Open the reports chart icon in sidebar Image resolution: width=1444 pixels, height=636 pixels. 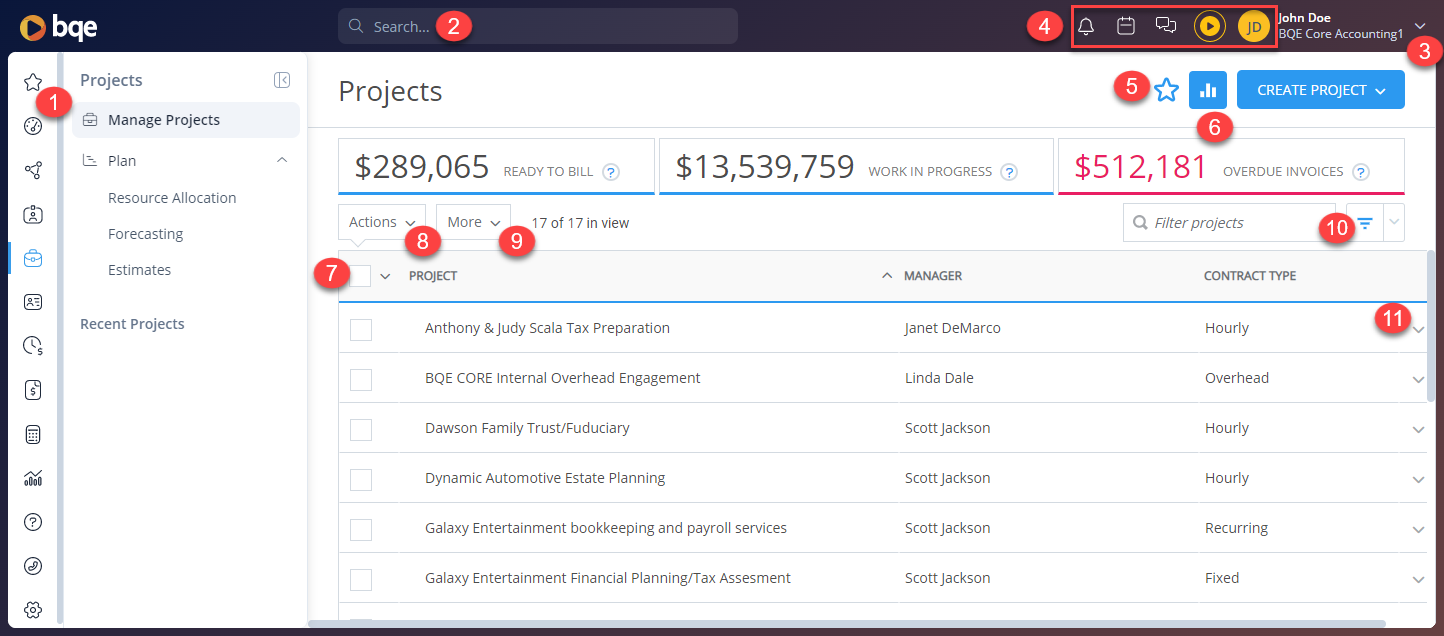pyautogui.click(x=33, y=478)
